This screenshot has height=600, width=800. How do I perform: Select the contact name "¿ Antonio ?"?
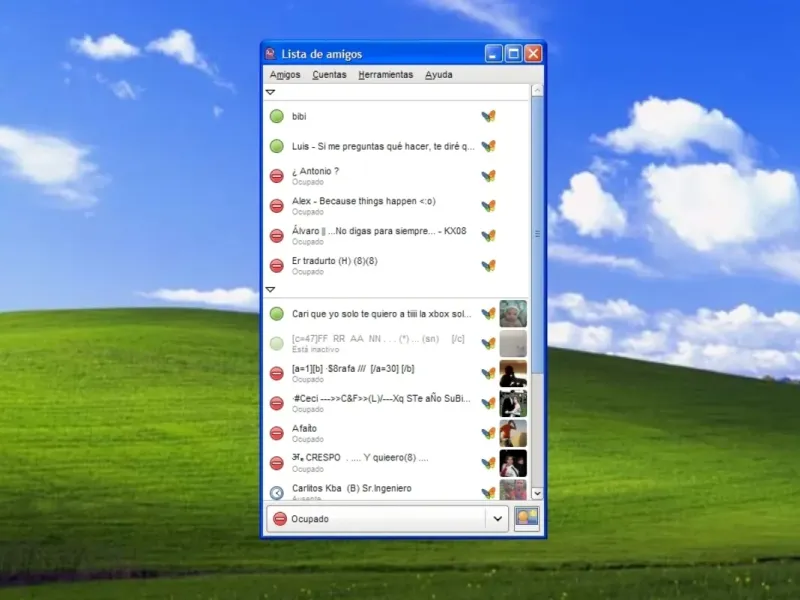click(x=315, y=171)
